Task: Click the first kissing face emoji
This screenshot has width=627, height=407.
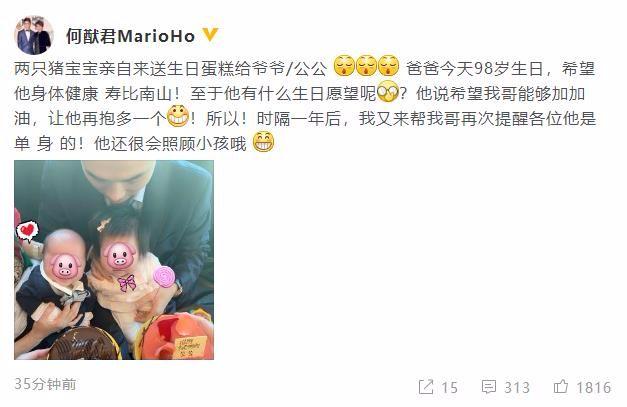Action: coord(344,66)
